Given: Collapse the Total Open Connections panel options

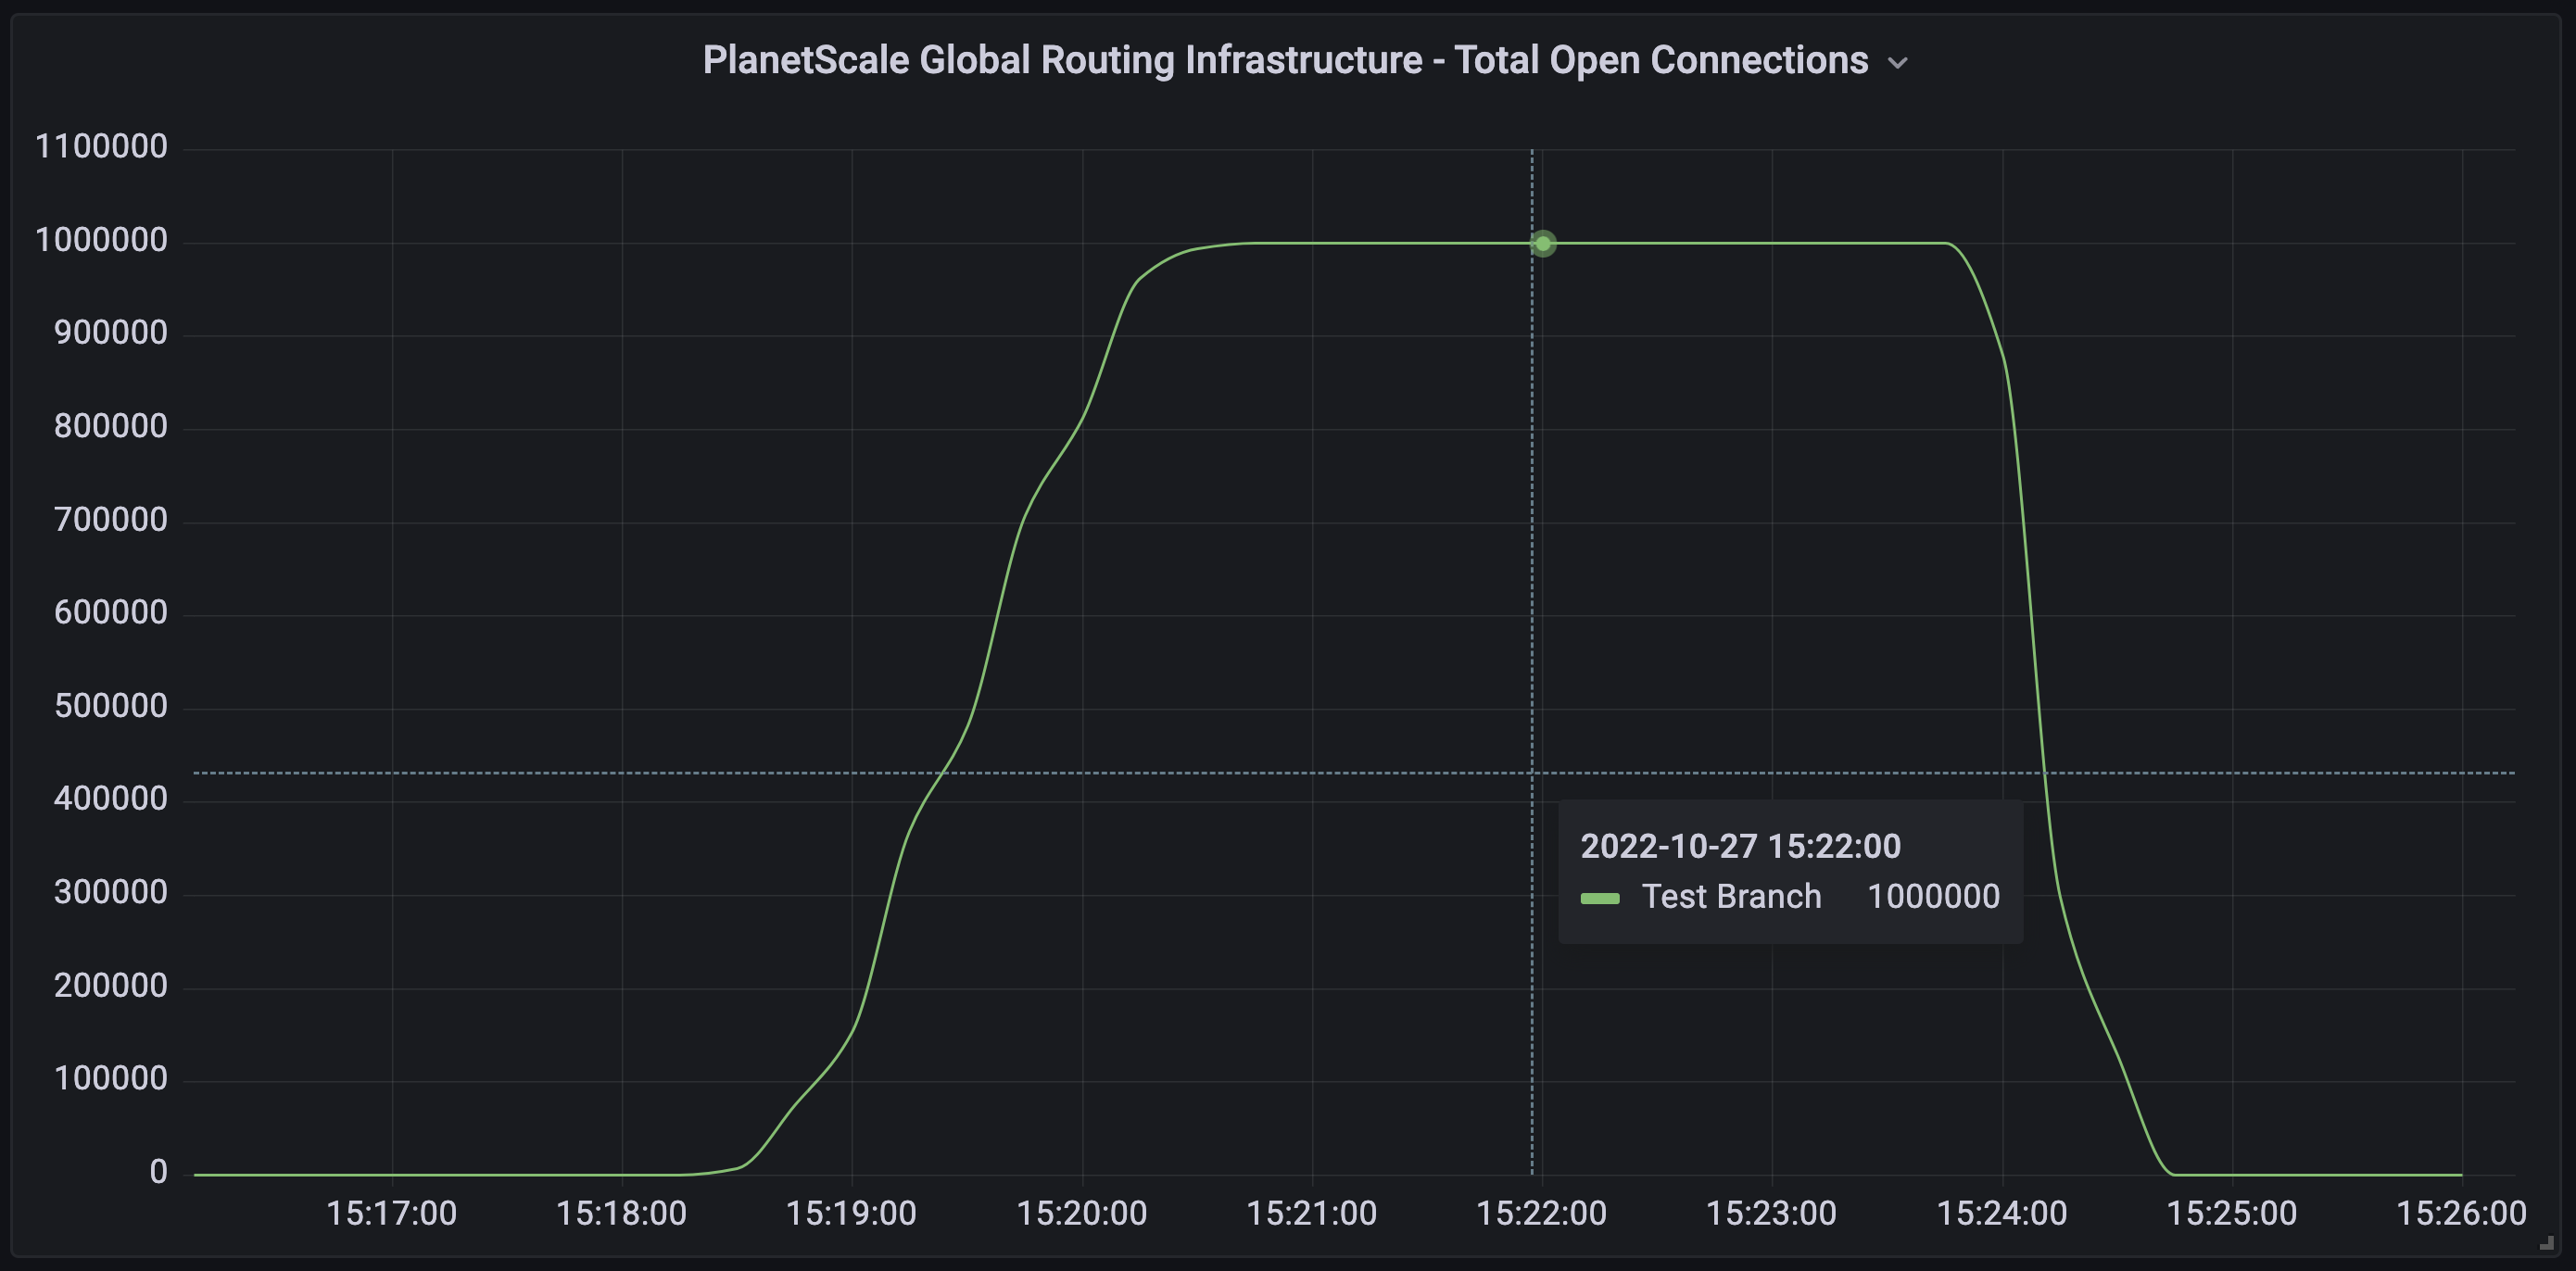Looking at the screenshot, I should click(x=1899, y=62).
